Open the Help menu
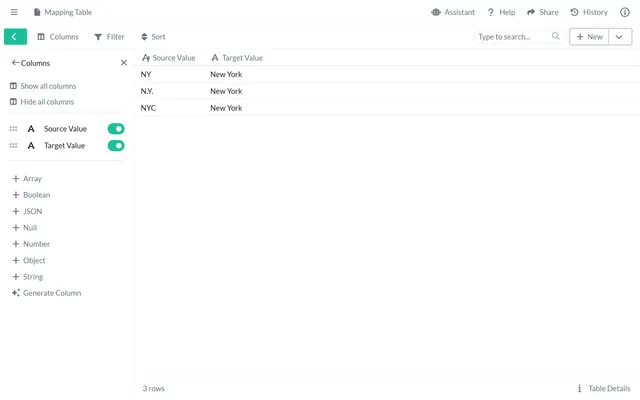Image resolution: width=640 pixels, height=400 pixels. point(501,12)
